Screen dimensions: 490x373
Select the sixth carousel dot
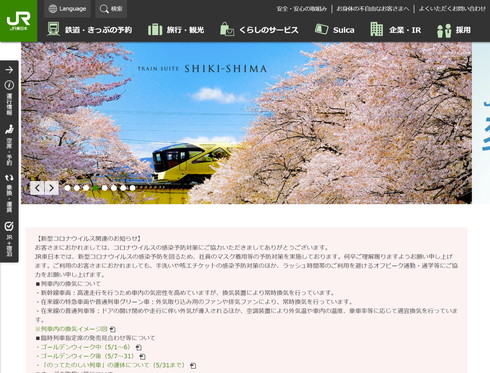click(x=114, y=188)
